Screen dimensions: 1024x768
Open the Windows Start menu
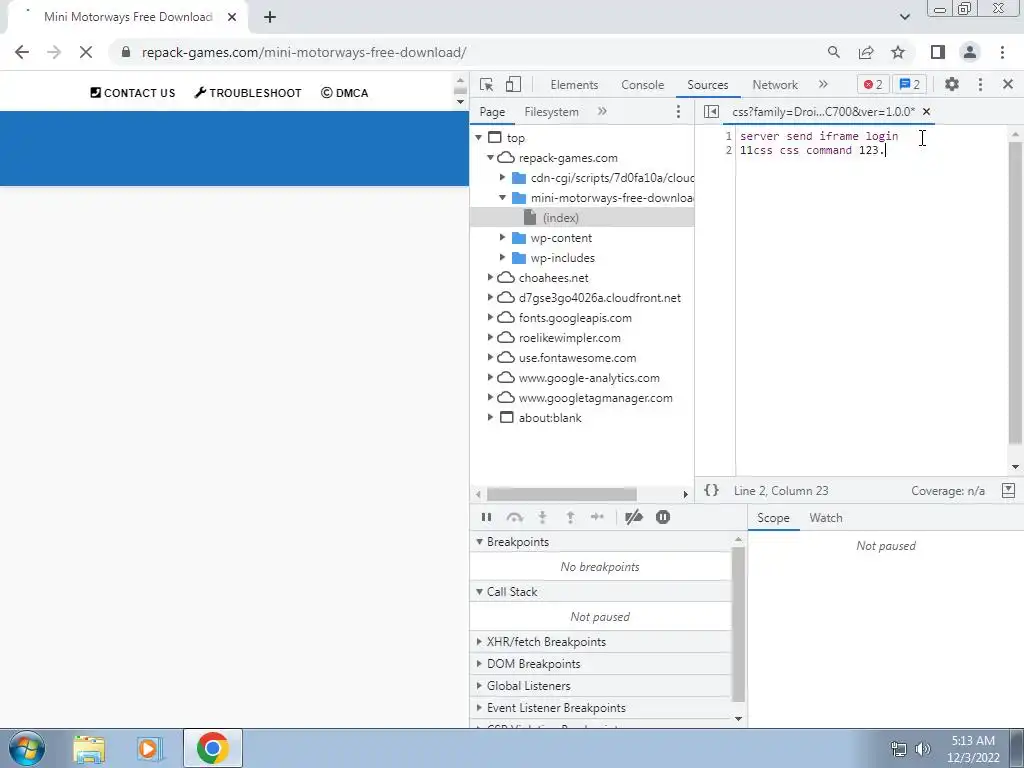coord(26,748)
